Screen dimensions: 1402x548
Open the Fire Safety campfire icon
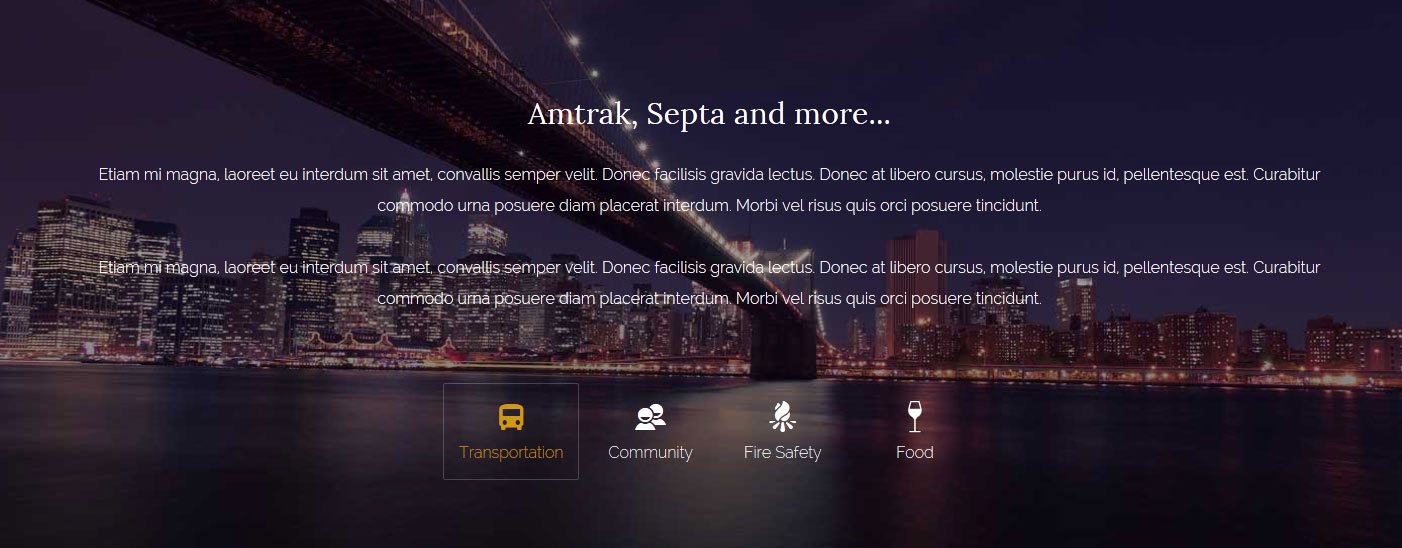click(782, 416)
